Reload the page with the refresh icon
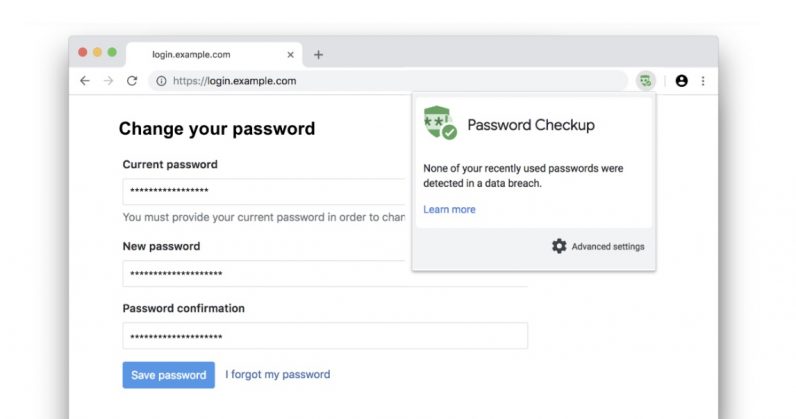The image size is (796, 419). [132, 81]
